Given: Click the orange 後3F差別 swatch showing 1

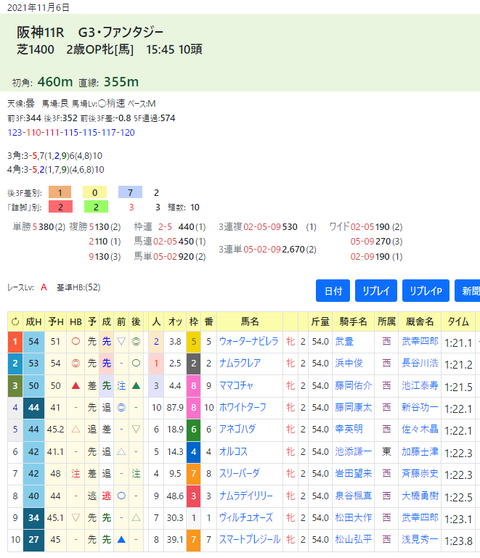Looking at the screenshot, I should [60, 193].
